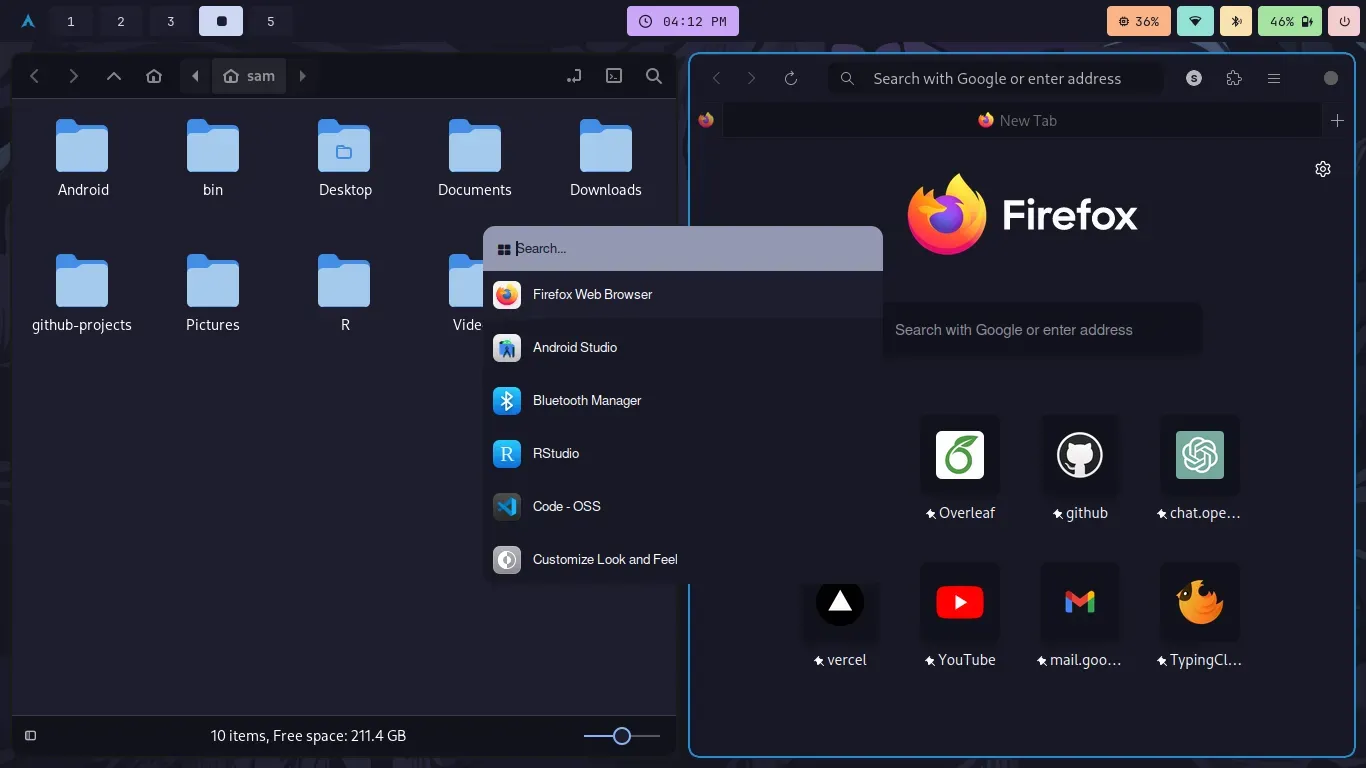The image size is (1366, 768).
Task: Select the github-projects folder
Action: click(82, 293)
